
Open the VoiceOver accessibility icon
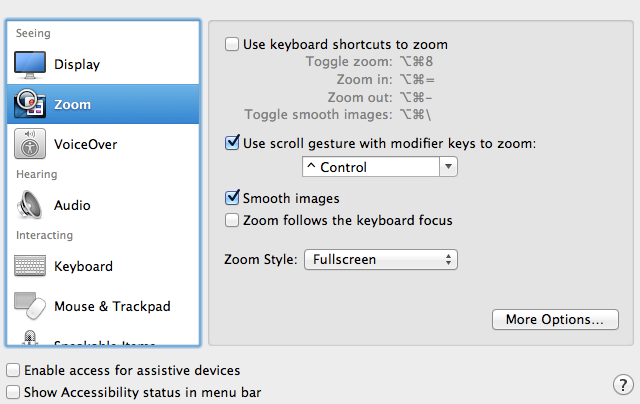[30, 144]
